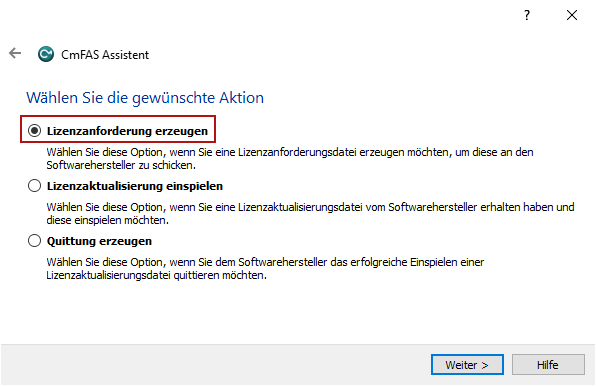Select the Lizenzanforderung erzeugen radio button
The height and width of the screenshot is (386, 596).
click(x=34, y=131)
